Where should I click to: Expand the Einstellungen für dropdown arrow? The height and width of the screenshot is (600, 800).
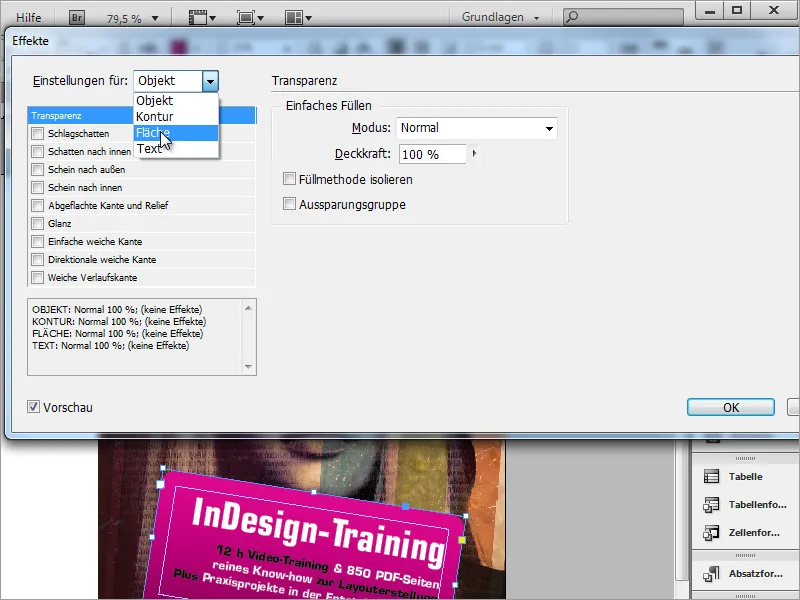tap(210, 81)
